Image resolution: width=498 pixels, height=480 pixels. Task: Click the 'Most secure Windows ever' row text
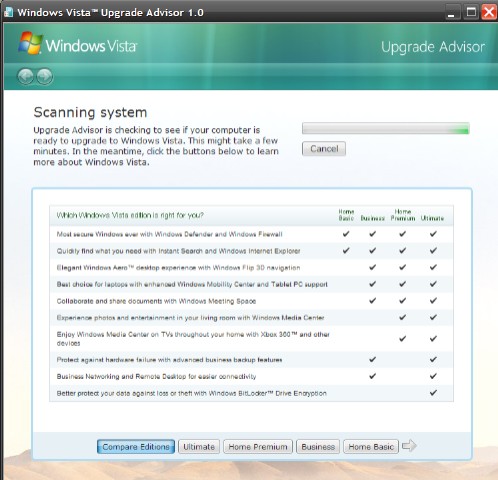pos(169,234)
